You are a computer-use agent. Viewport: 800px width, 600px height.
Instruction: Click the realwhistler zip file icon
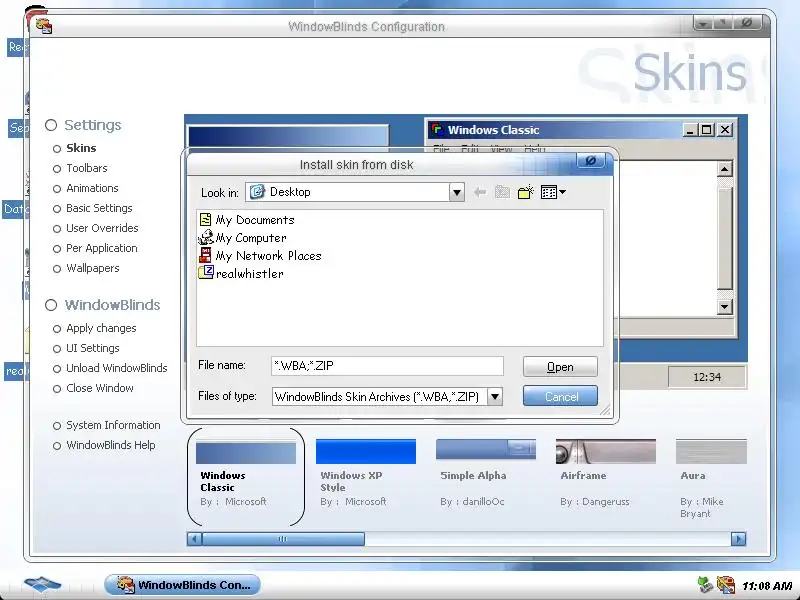click(206, 272)
